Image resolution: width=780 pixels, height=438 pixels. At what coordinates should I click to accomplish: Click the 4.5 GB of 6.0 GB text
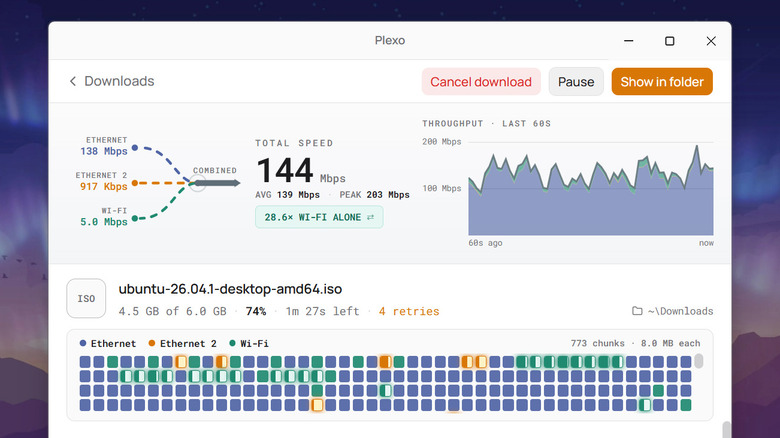(172, 311)
